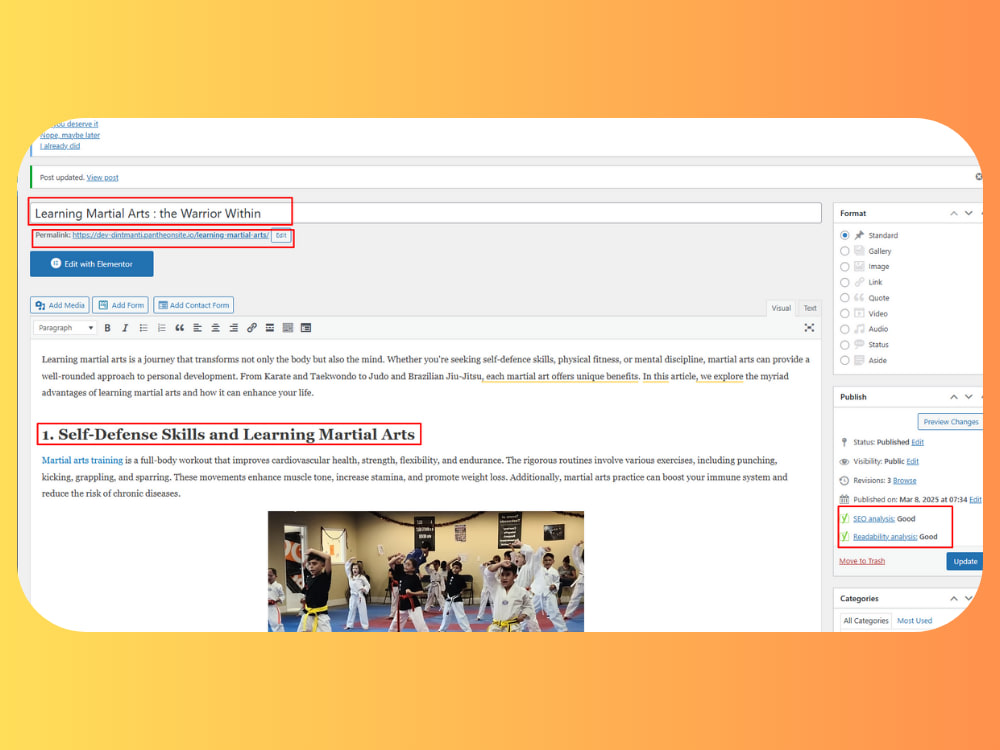The image size is (1000, 750).
Task: Select the Standard post format
Action: pyautogui.click(x=844, y=235)
